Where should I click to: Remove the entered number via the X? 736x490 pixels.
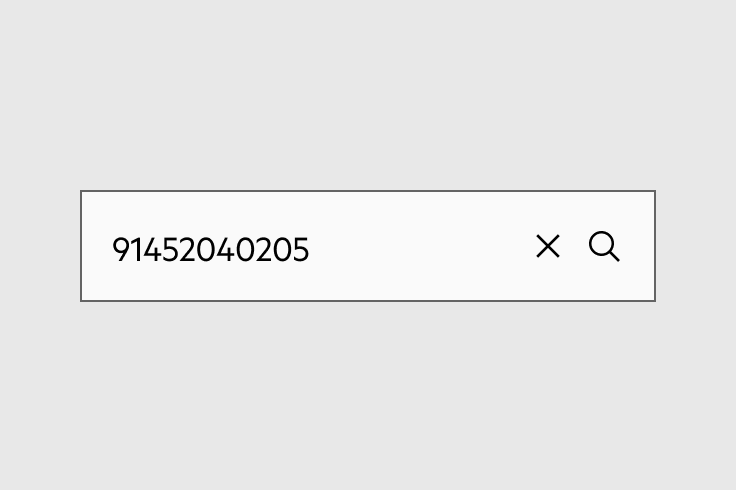(x=548, y=246)
